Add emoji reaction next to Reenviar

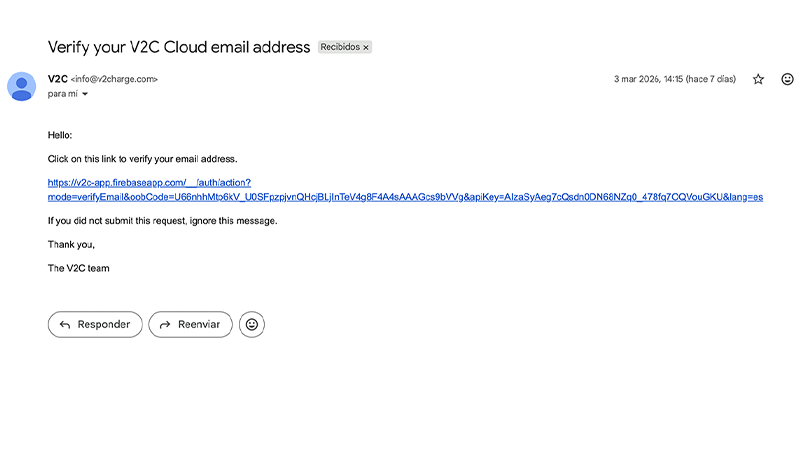pyautogui.click(x=252, y=324)
